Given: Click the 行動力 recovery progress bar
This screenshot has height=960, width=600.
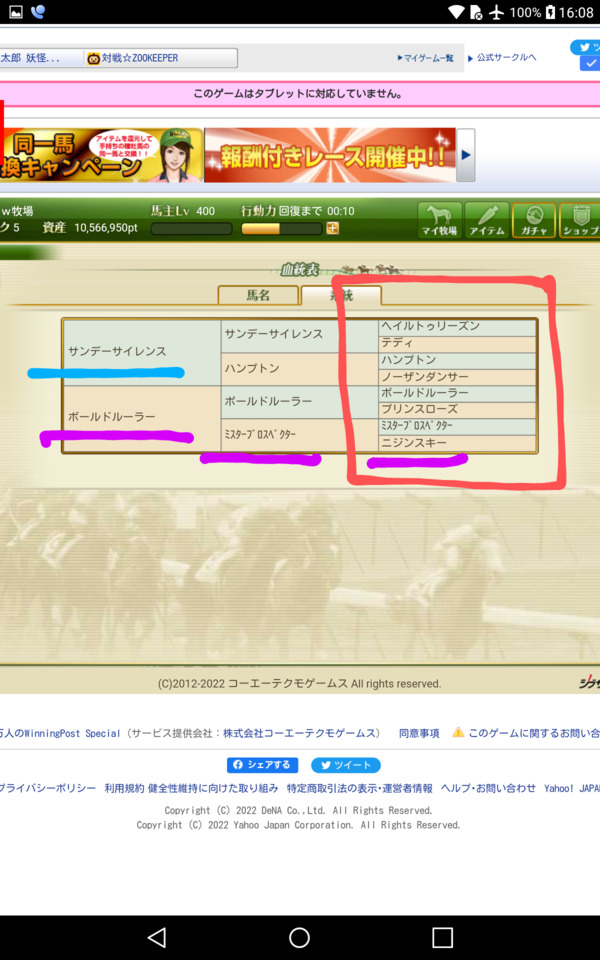Looking at the screenshot, I should click(282, 228).
